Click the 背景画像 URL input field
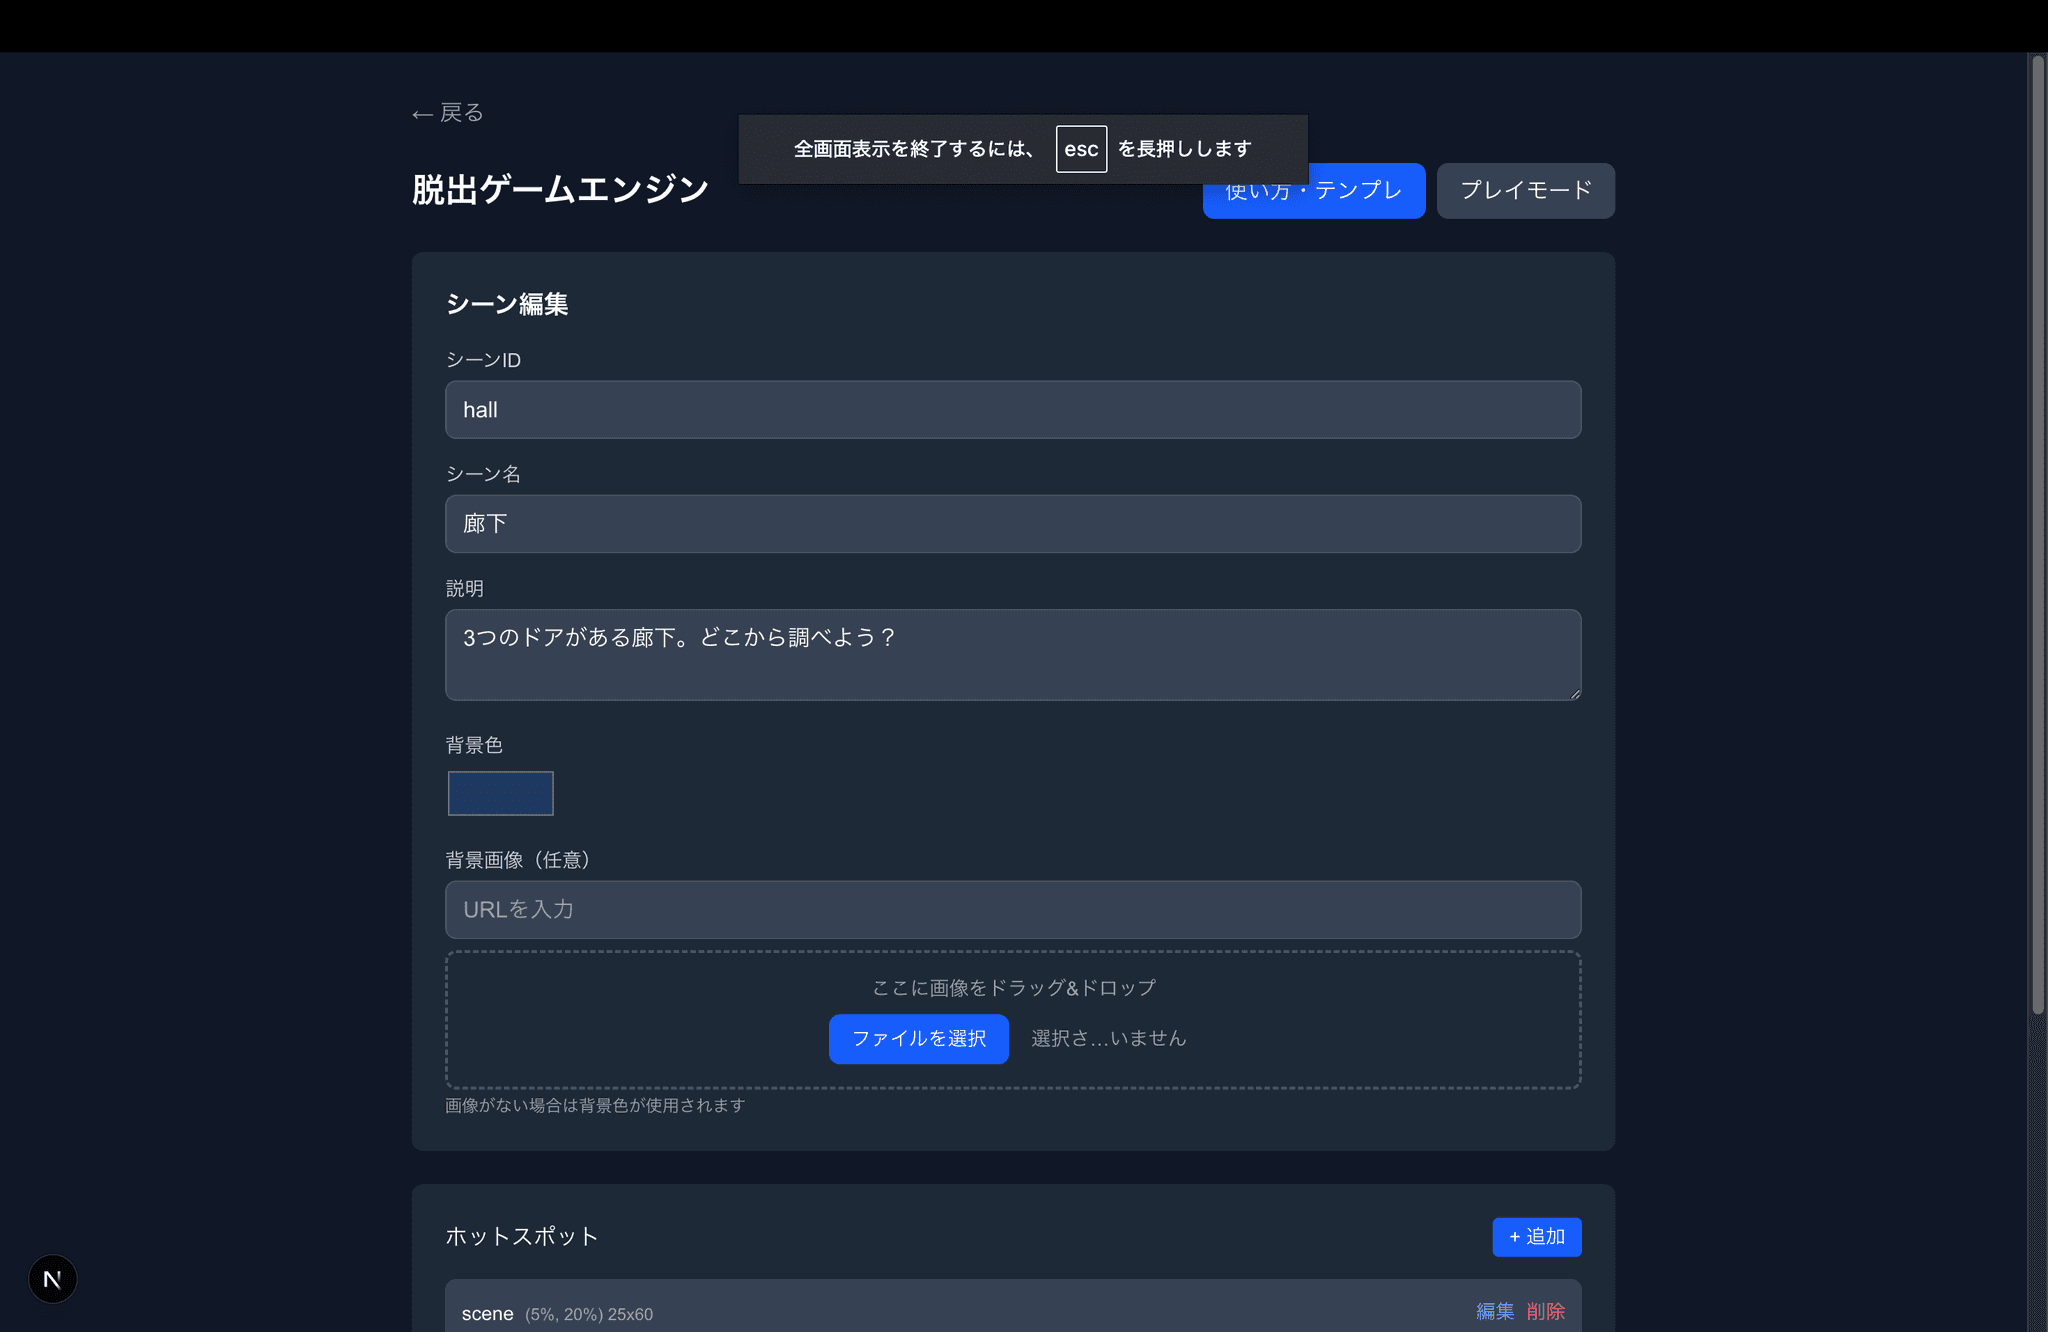Image resolution: width=2048 pixels, height=1332 pixels. 1012,910
